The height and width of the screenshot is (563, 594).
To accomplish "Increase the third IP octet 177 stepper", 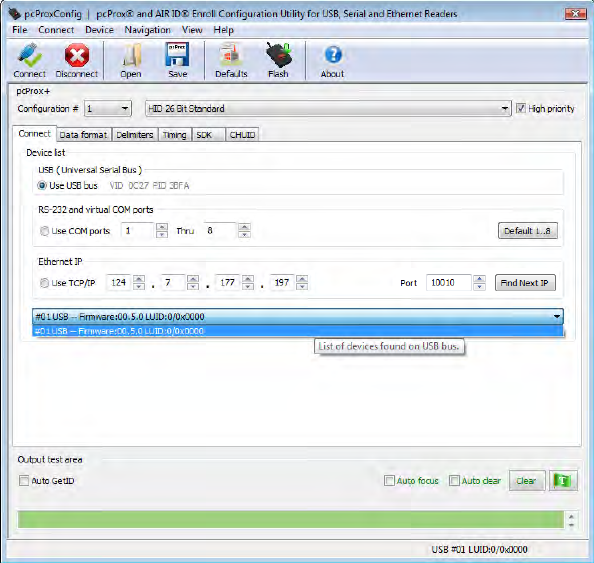I will (248, 279).
